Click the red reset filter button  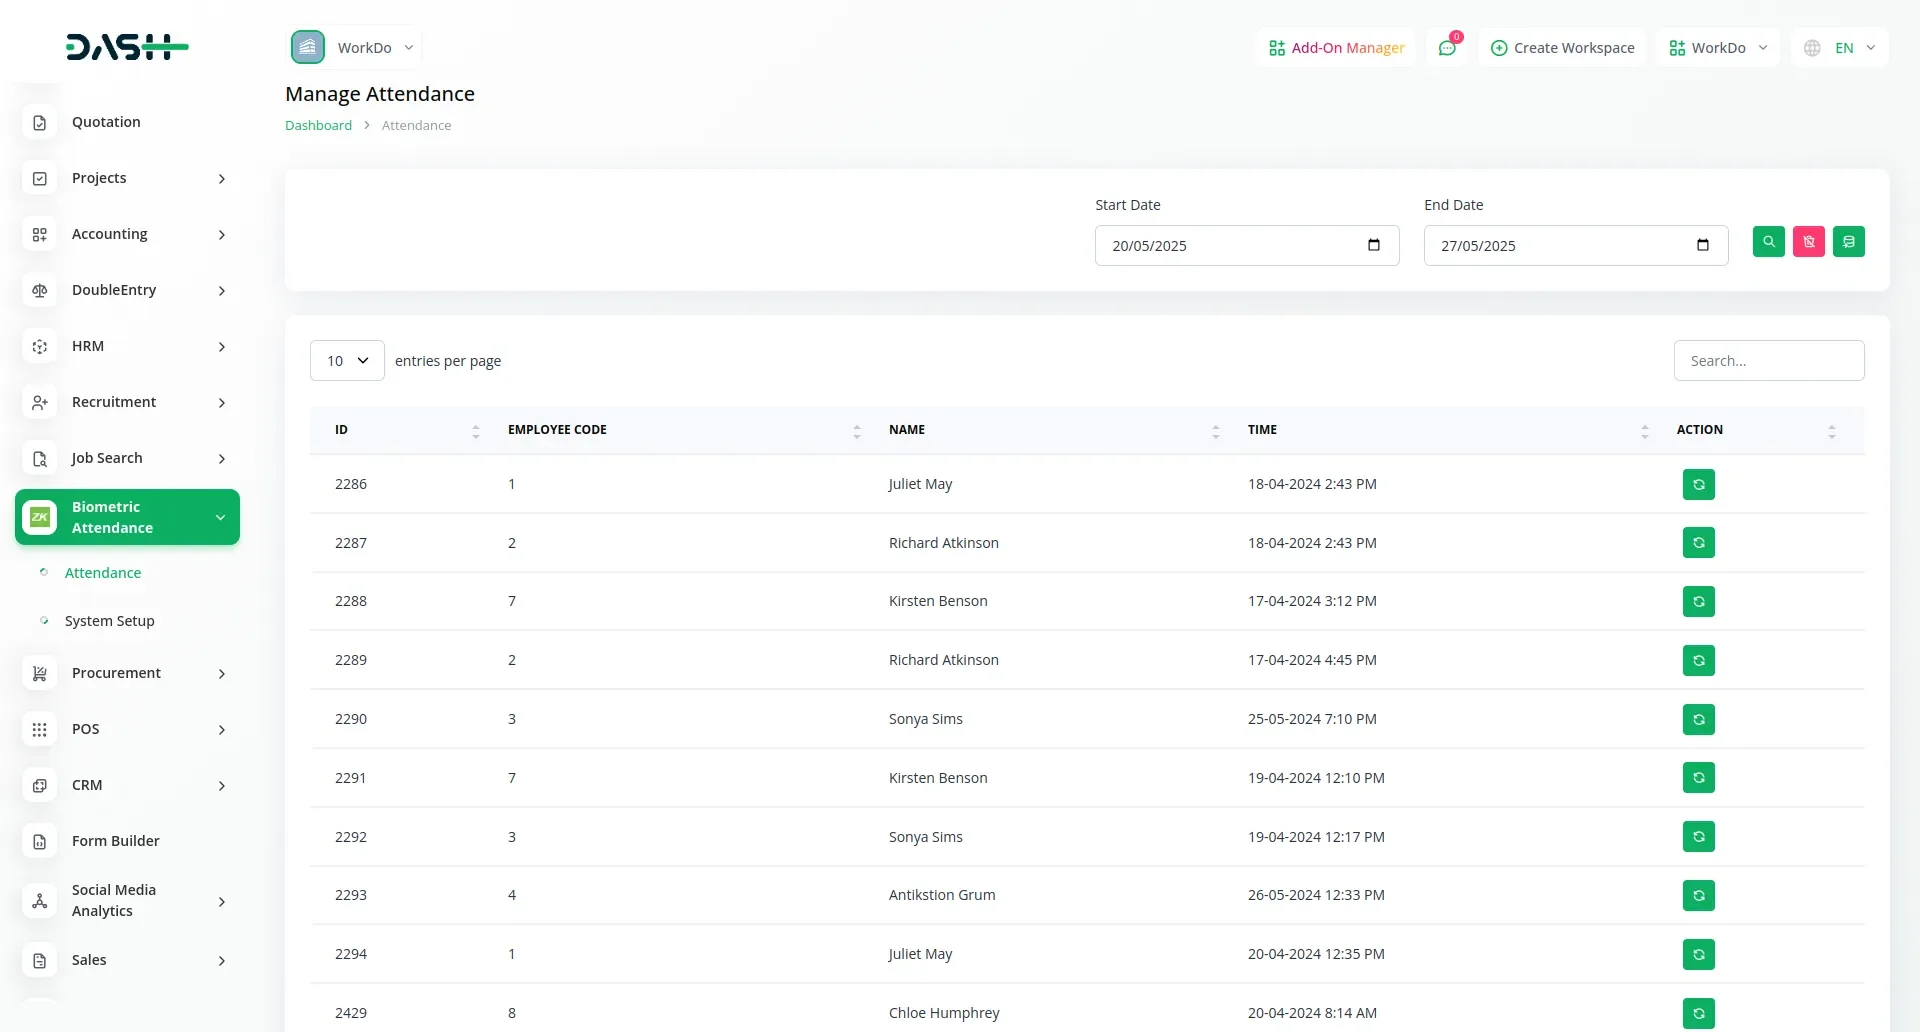(x=1808, y=242)
